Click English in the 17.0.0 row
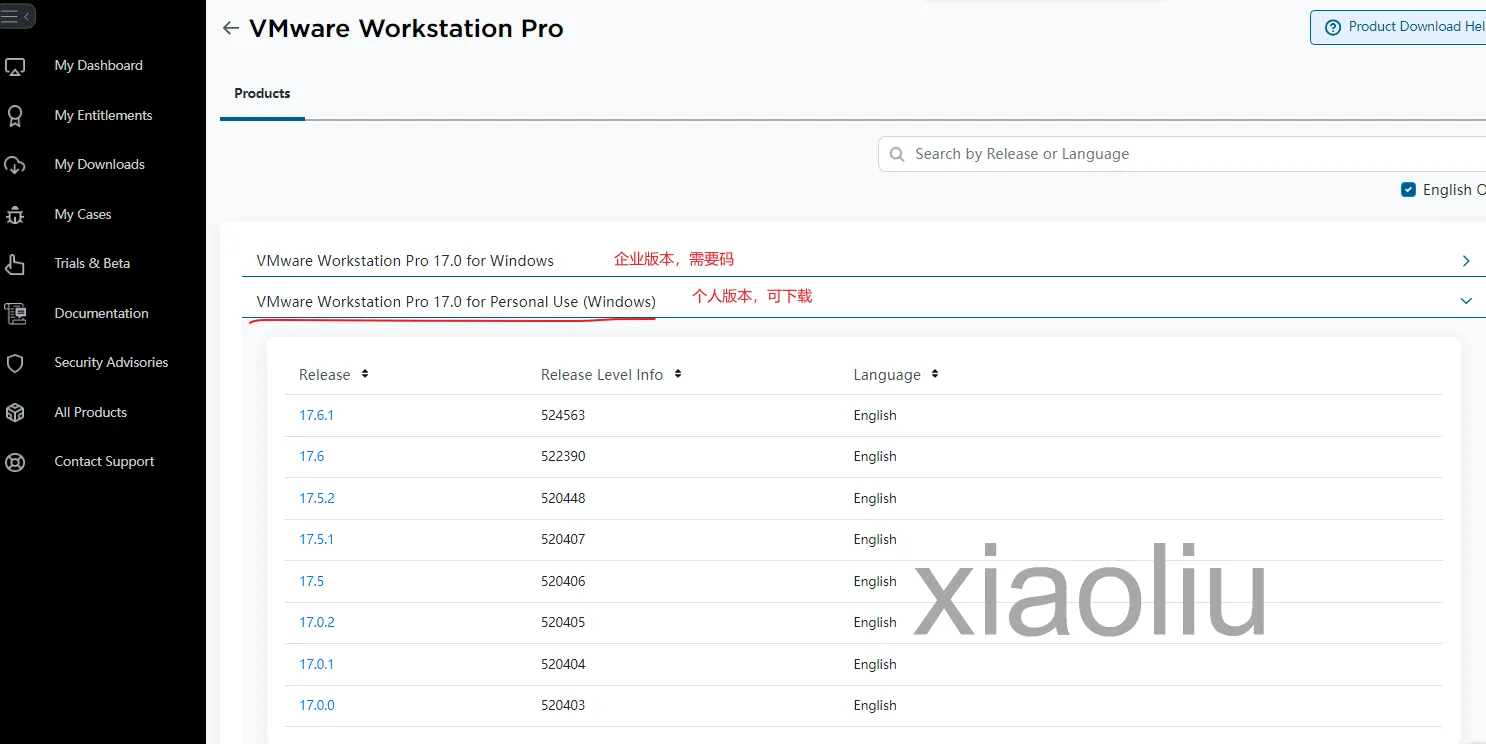The image size is (1486, 744). pos(875,706)
